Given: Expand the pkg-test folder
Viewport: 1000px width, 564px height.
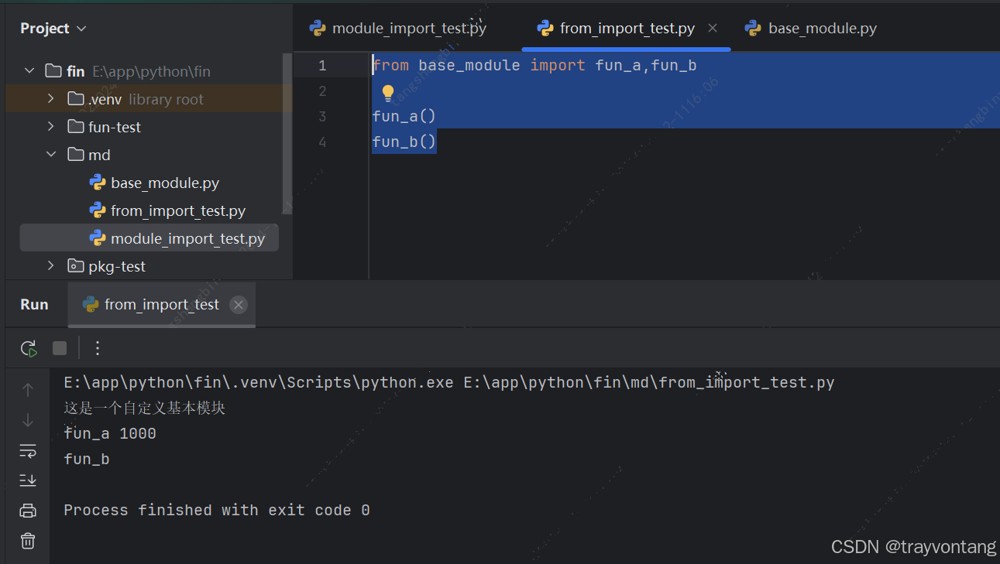Looking at the screenshot, I should pos(51,266).
